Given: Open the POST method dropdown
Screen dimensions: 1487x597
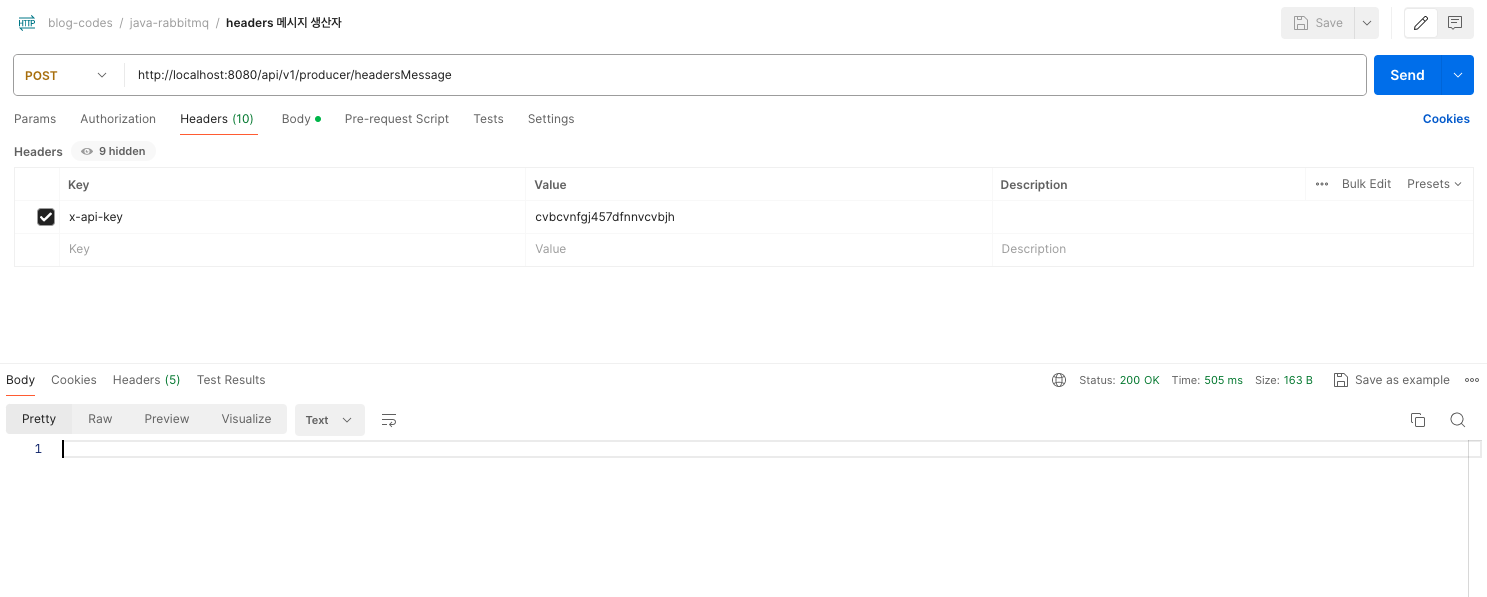Looking at the screenshot, I should (x=68, y=75).
